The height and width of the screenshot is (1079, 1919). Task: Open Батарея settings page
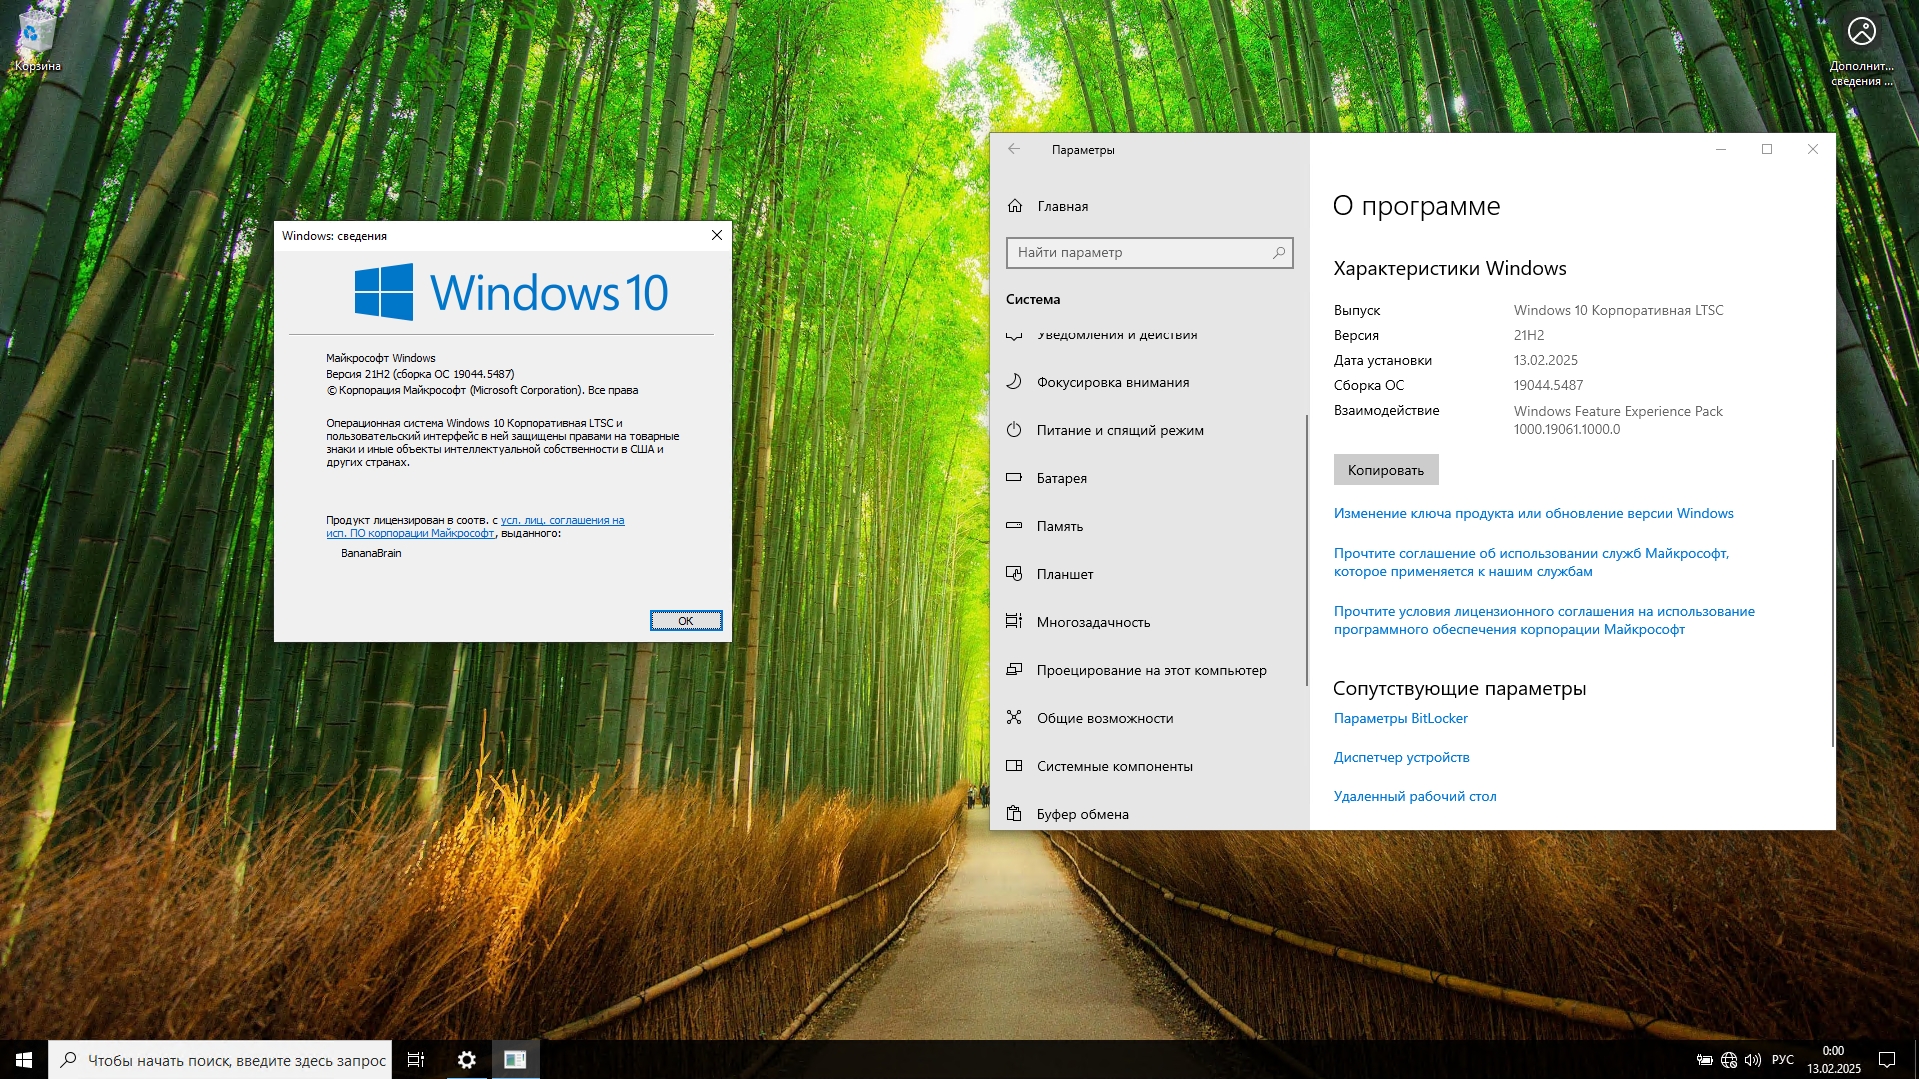[x=1149, y=478]
